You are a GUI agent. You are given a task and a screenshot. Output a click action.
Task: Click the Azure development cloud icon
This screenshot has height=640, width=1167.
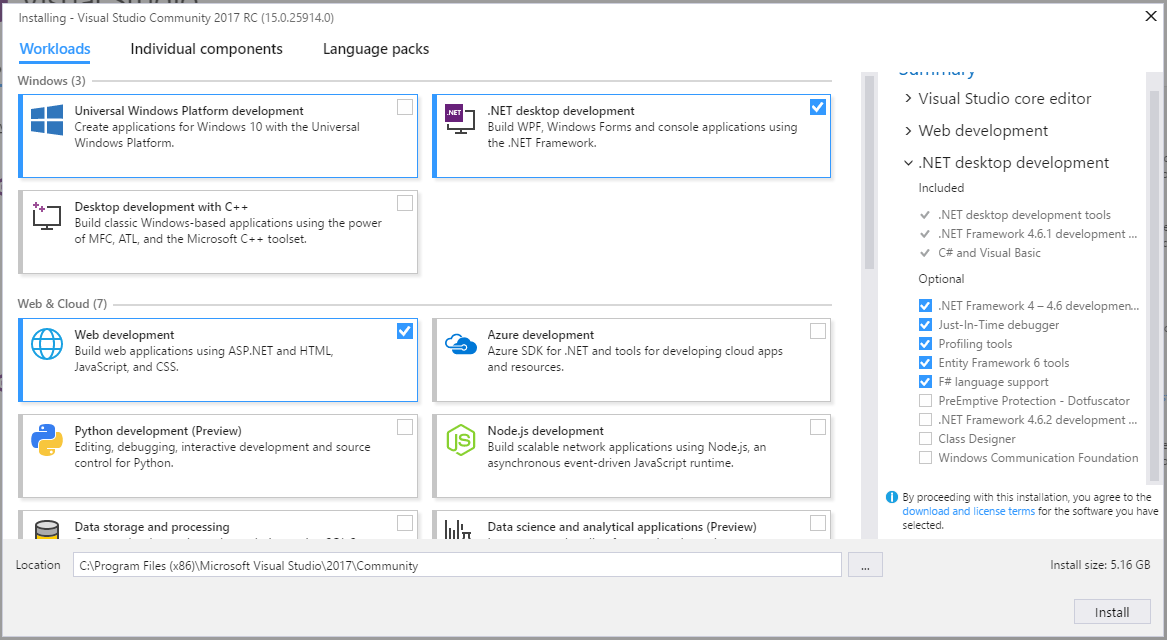[460, 343]
